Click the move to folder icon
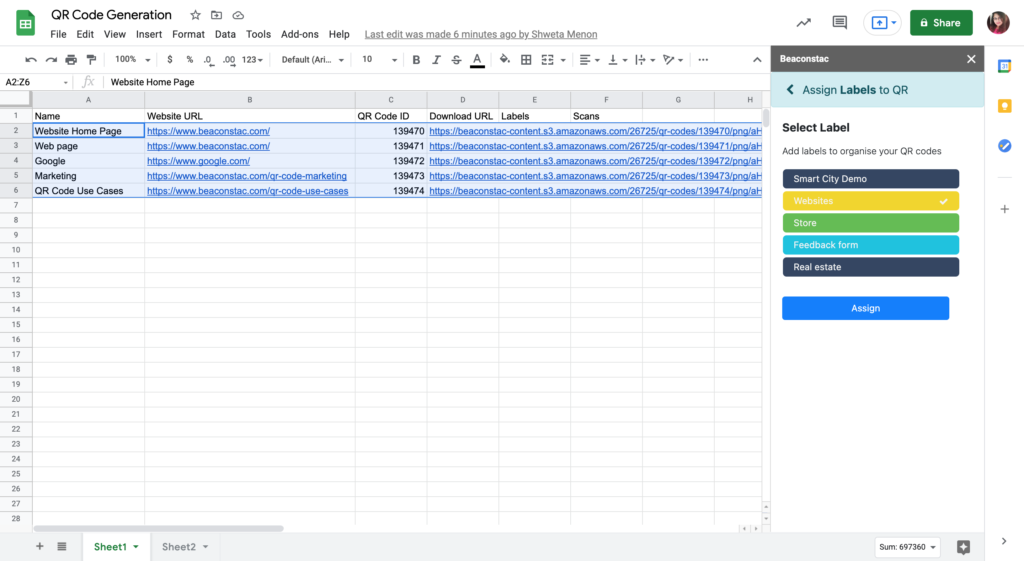1024x561 pixels. [216, 15]
